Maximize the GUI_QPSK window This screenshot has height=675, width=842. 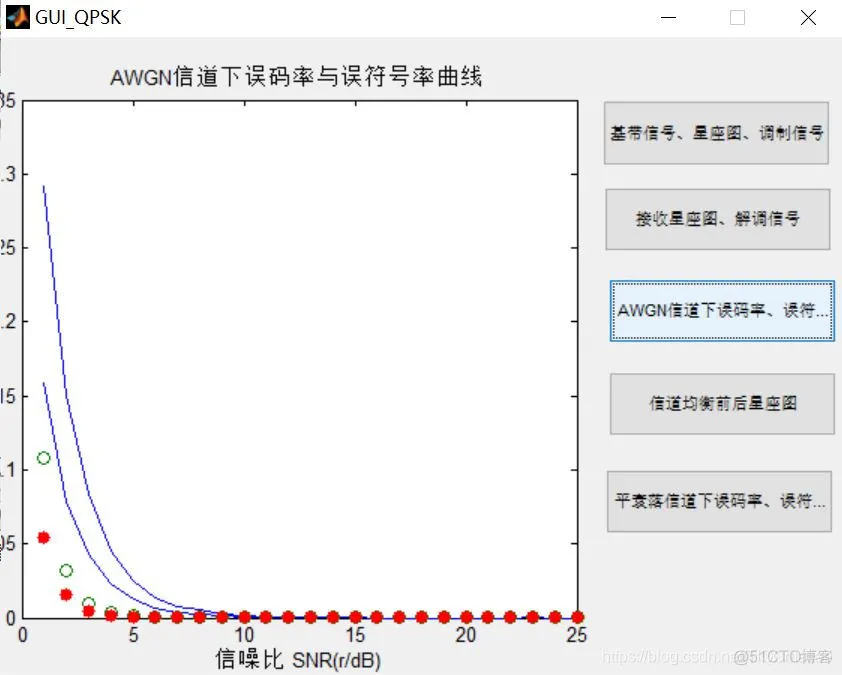[737, 18]
